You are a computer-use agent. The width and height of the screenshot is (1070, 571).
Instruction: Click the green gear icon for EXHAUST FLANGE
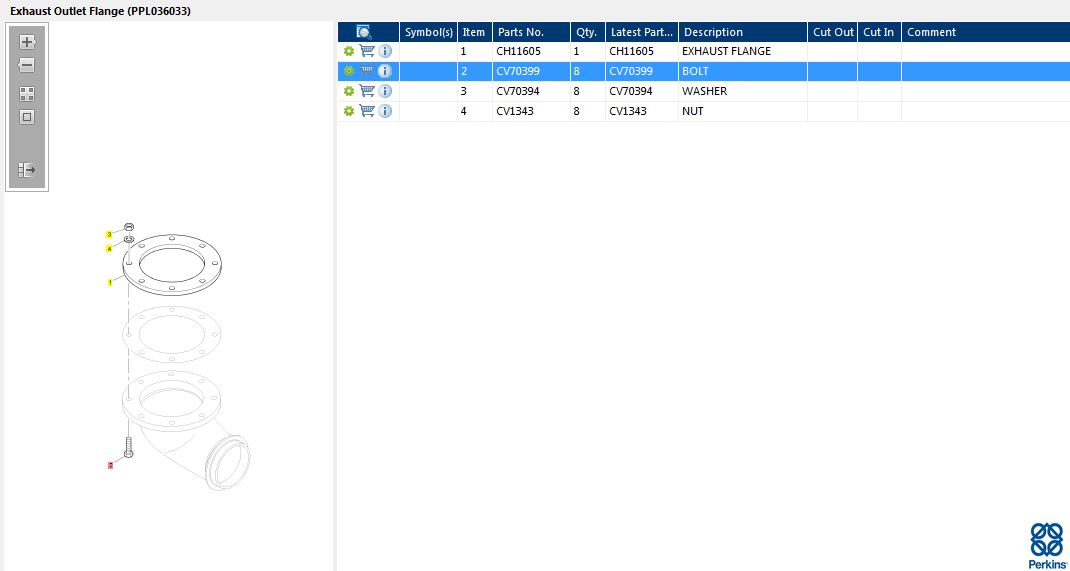(x=349, y=51)
